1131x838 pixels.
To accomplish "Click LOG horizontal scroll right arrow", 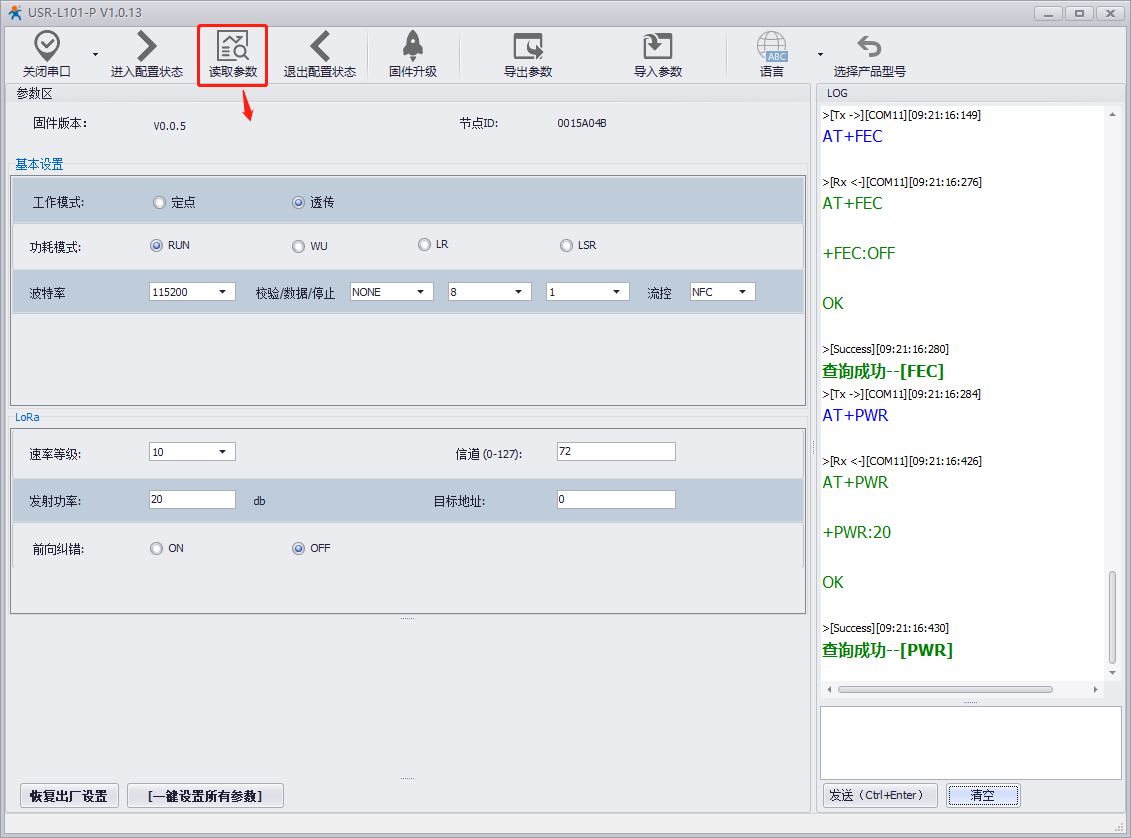I will click(x=1096, y=689).
